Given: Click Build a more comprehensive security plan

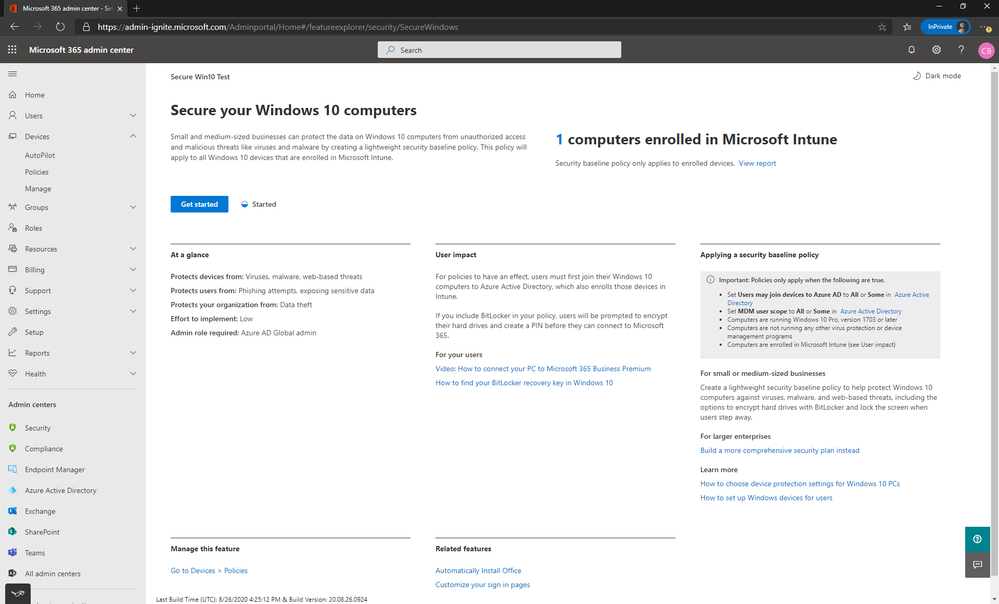Looking at the screenshot, I should click(780, 450).
